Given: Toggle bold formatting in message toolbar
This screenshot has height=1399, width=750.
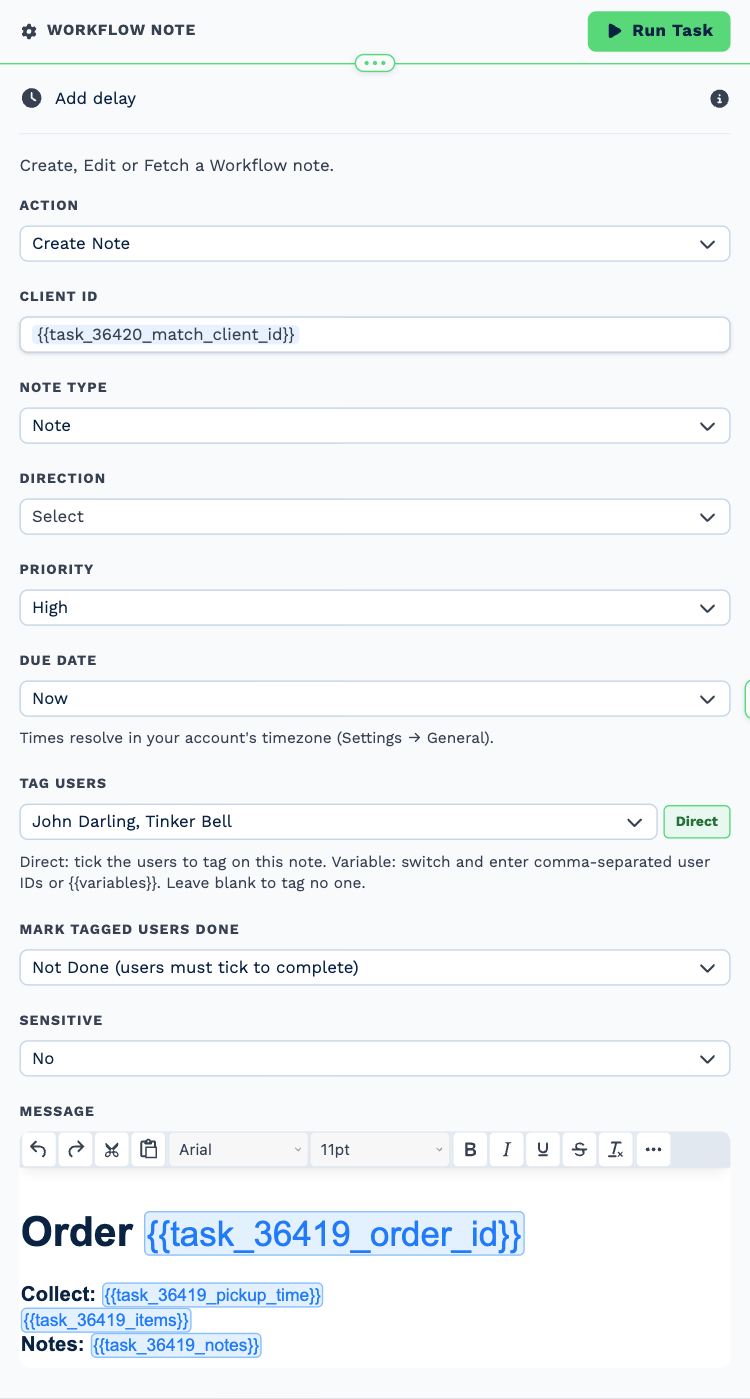Looking at the screenshot, I should 470,1150.
